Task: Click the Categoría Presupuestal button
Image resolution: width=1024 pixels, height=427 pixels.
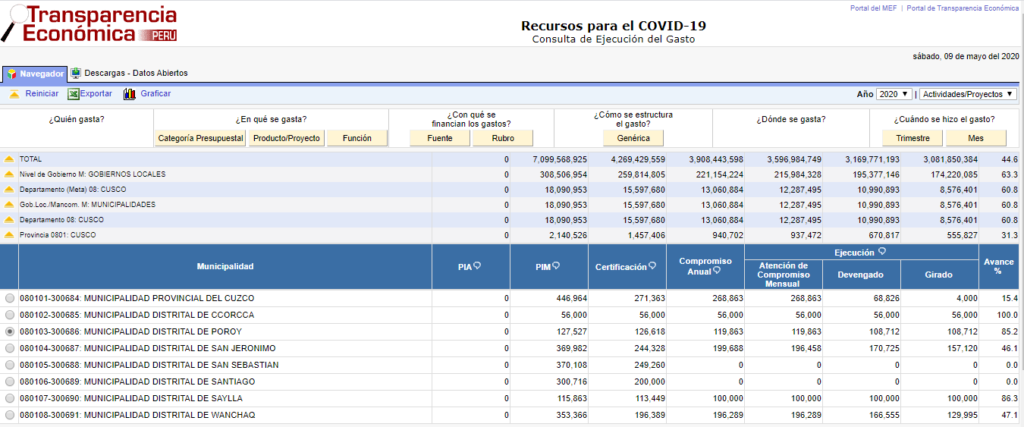Action: pos(200,138)
